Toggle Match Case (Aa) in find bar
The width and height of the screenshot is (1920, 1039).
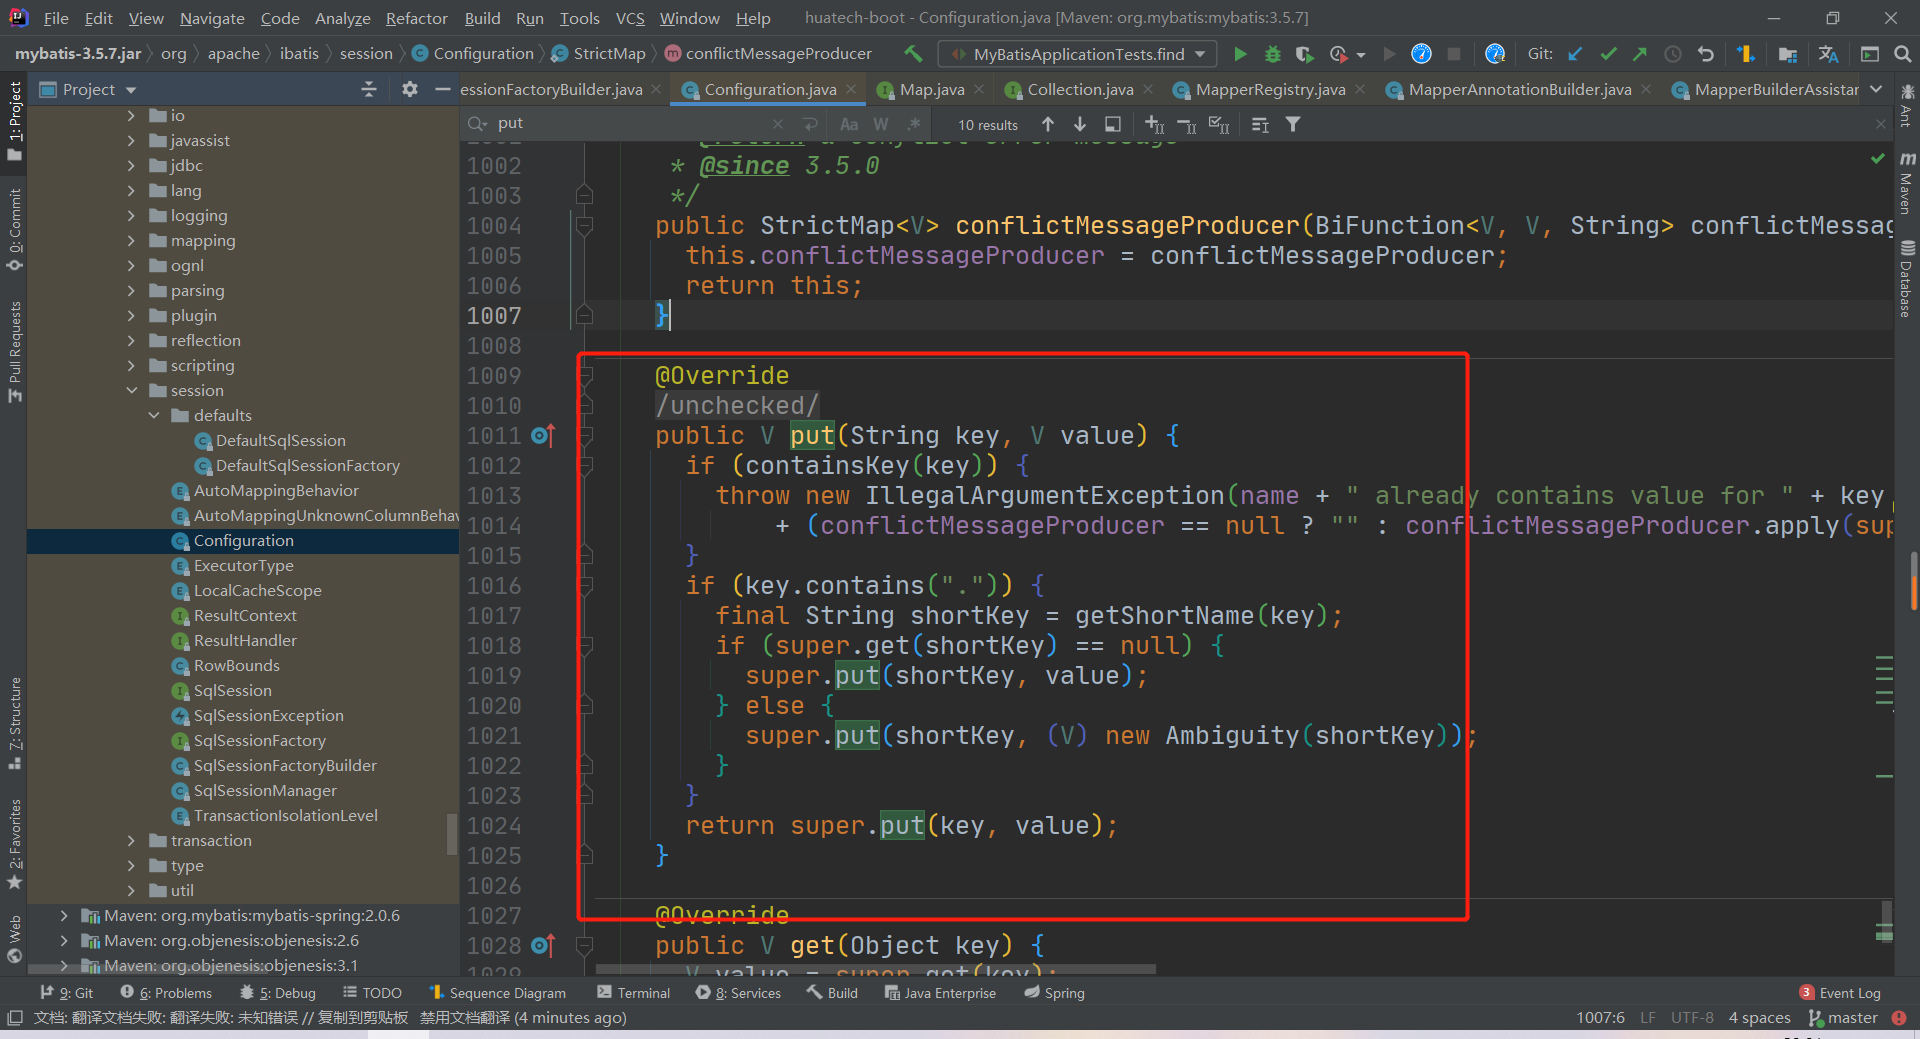849,124
